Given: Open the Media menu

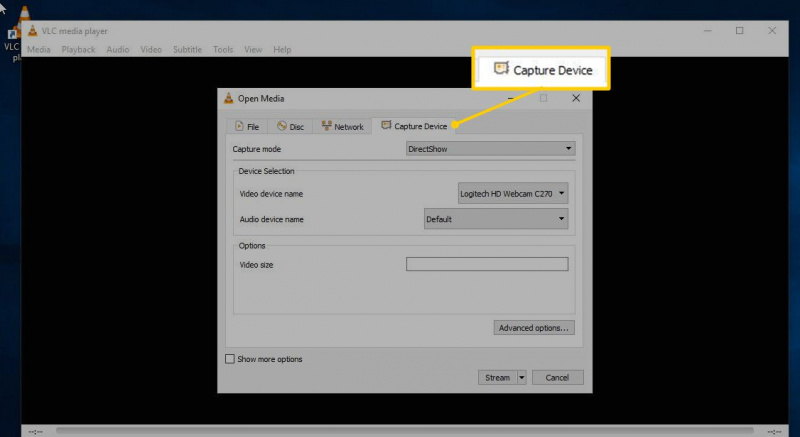Looking at the screenshot, I should [39, 49].
